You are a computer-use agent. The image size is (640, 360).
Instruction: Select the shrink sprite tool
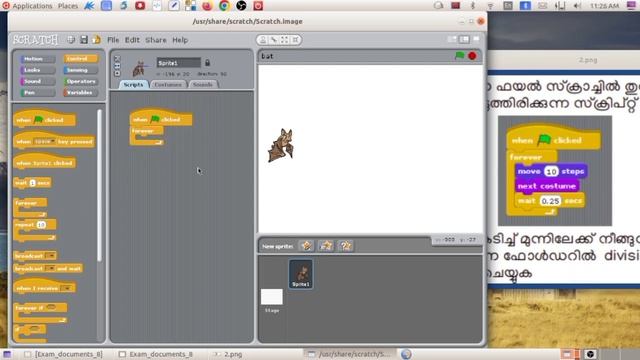coord(295,40)
